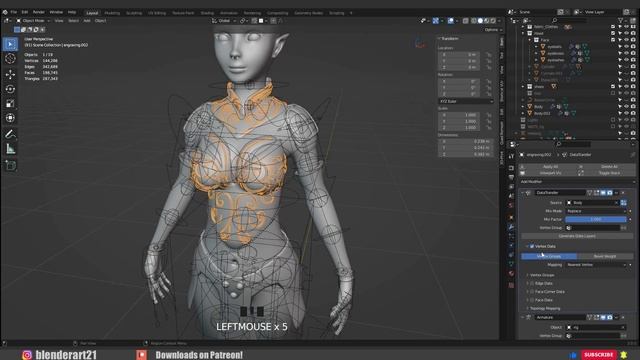Screen dimensions: 640x360
Task: Open the XYZ Euler rotation mode dropdown
Action: coord(465,101)
